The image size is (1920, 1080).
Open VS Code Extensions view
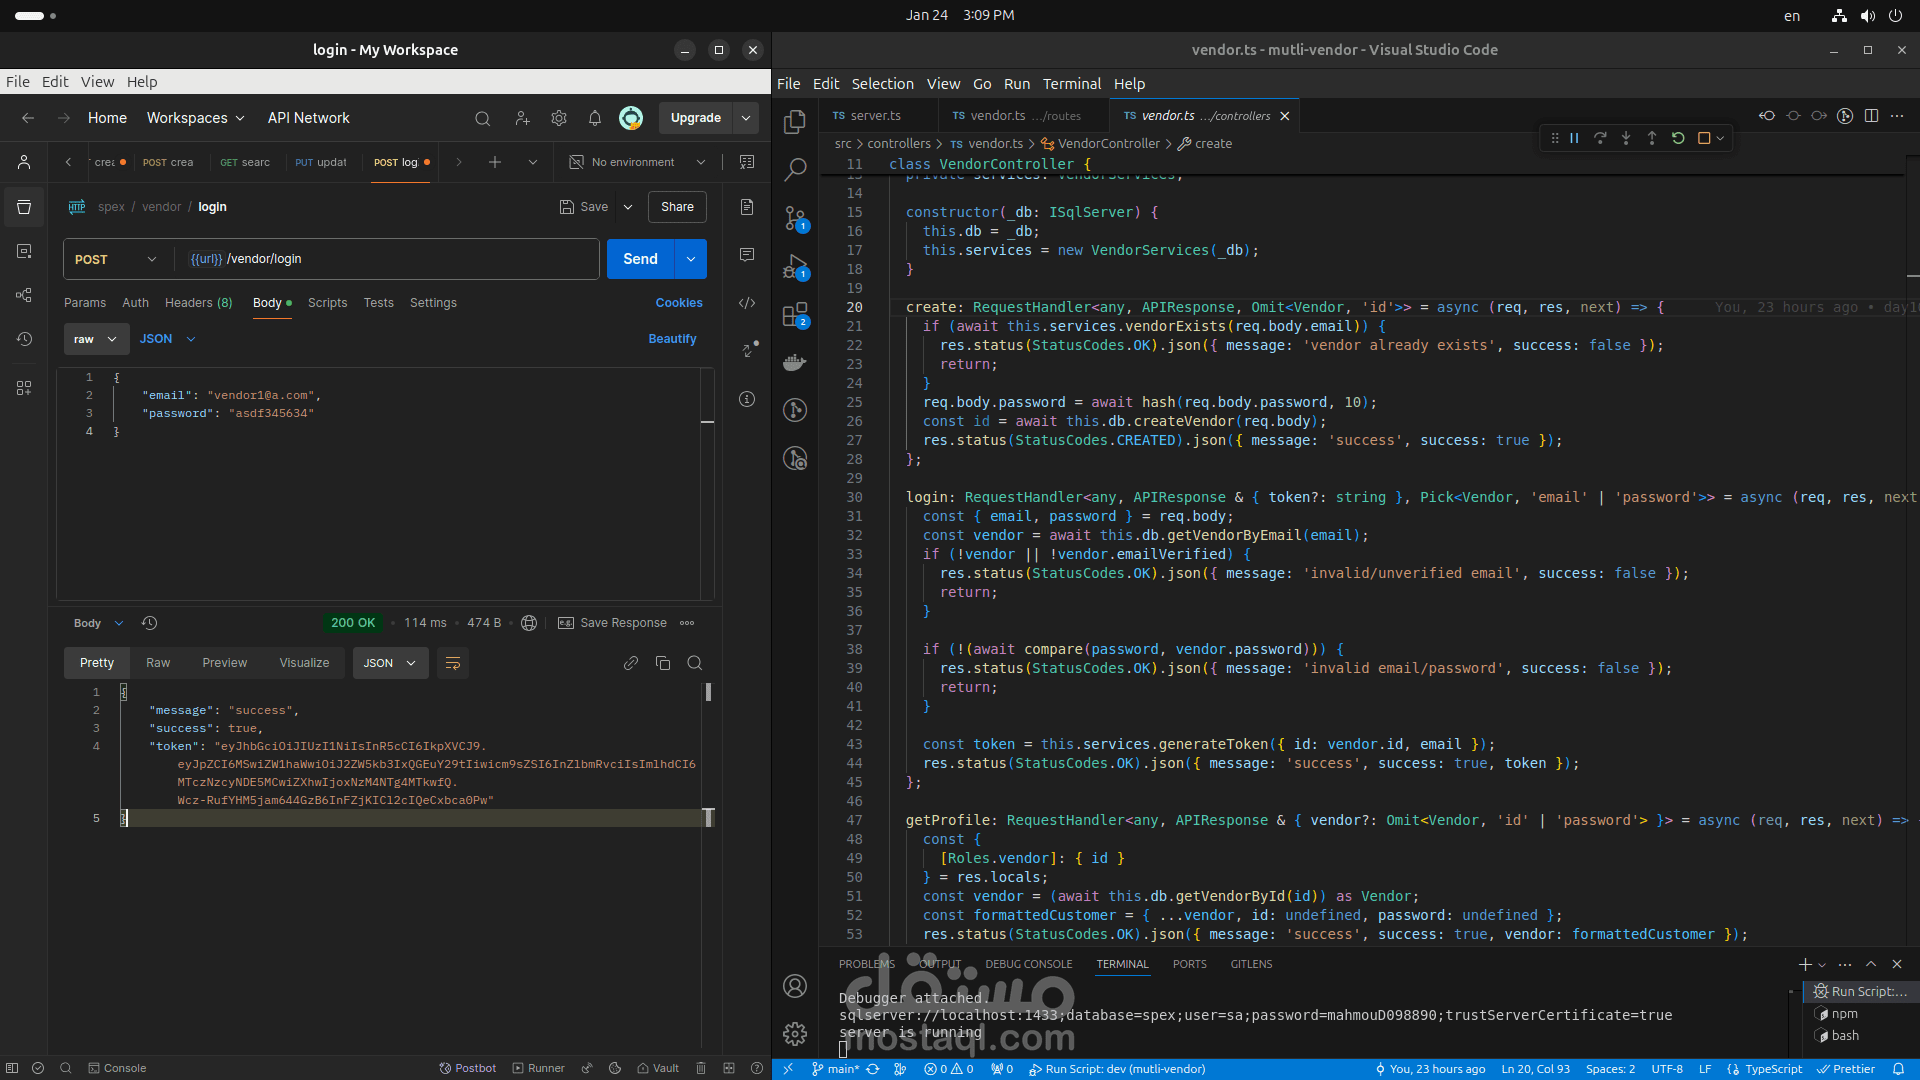click(x=795, y=315)
